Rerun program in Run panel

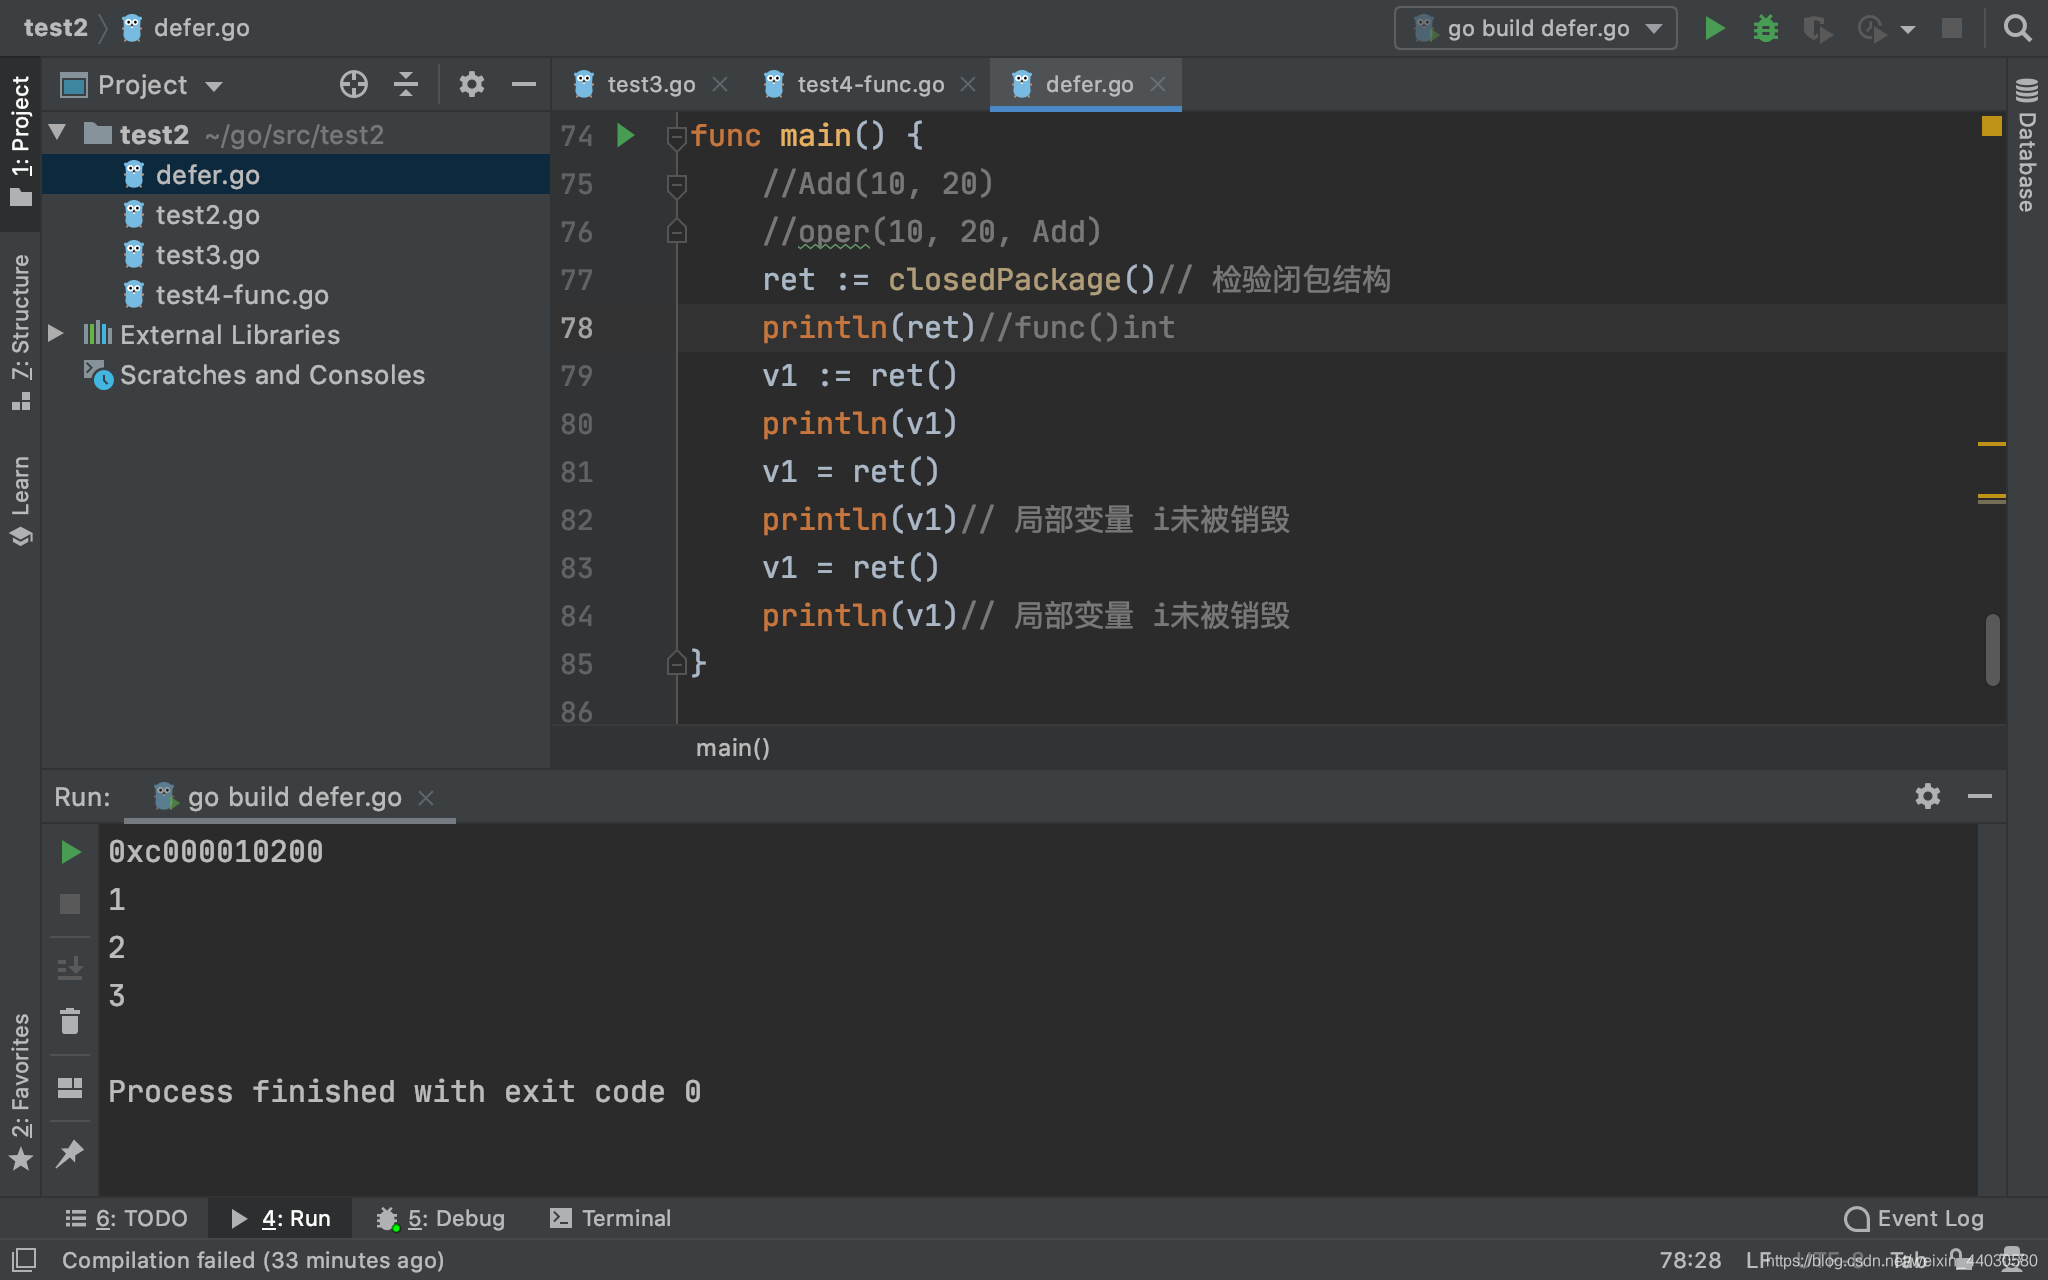click(70, 852)
